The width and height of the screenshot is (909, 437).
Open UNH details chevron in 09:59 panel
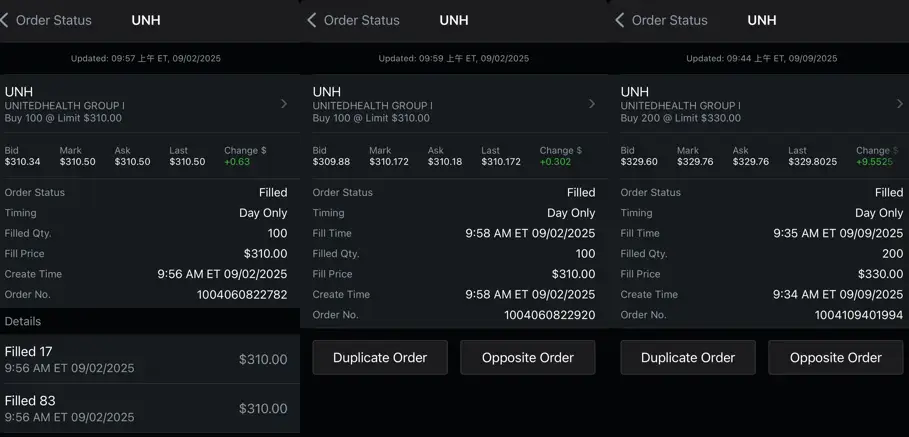tap(592, 104)
